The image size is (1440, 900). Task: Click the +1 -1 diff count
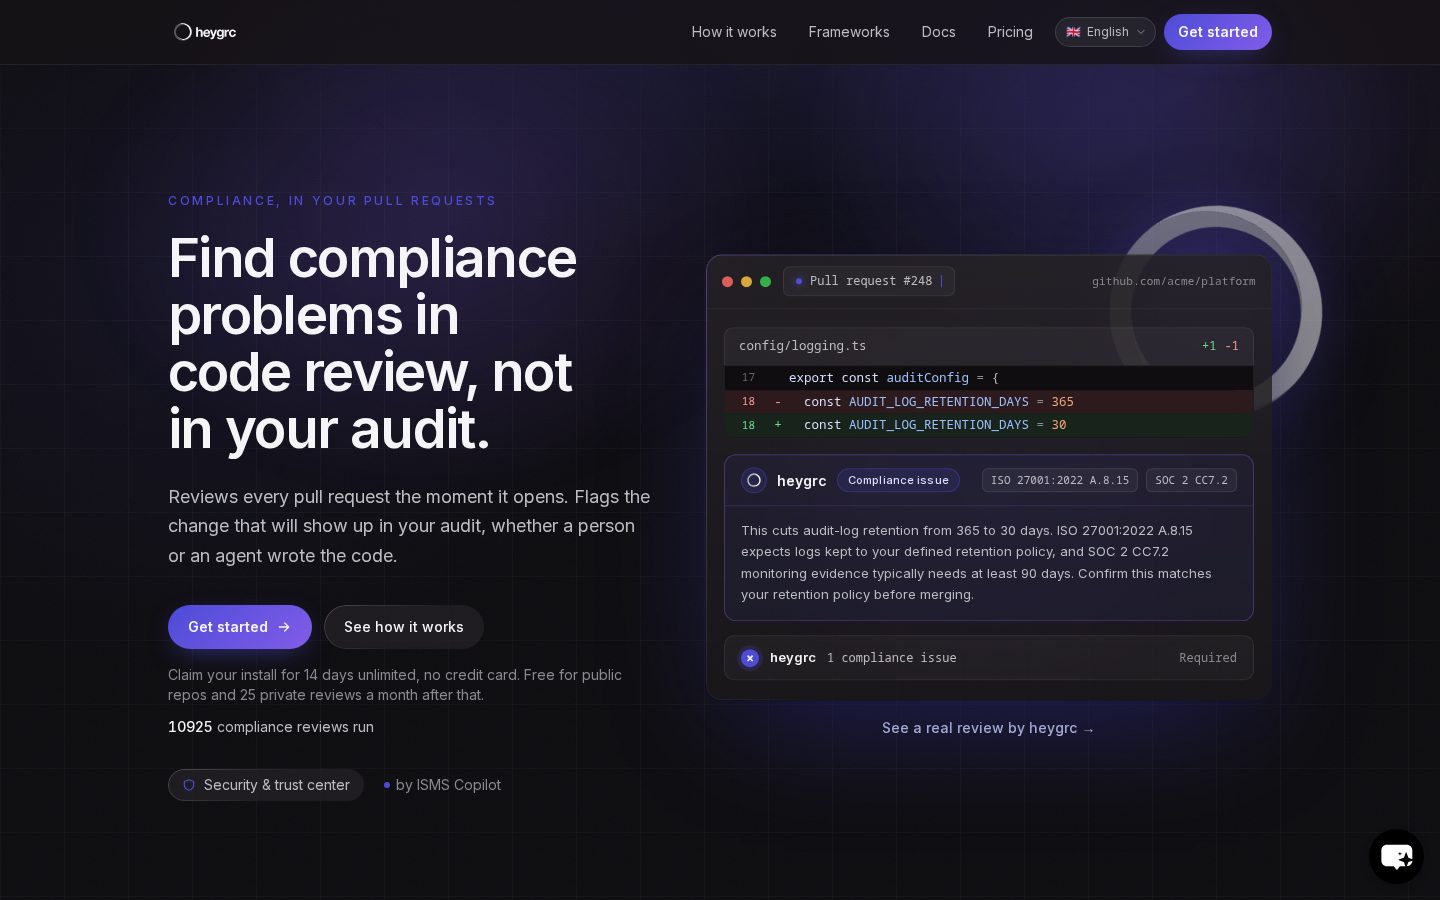[1220, 346]
